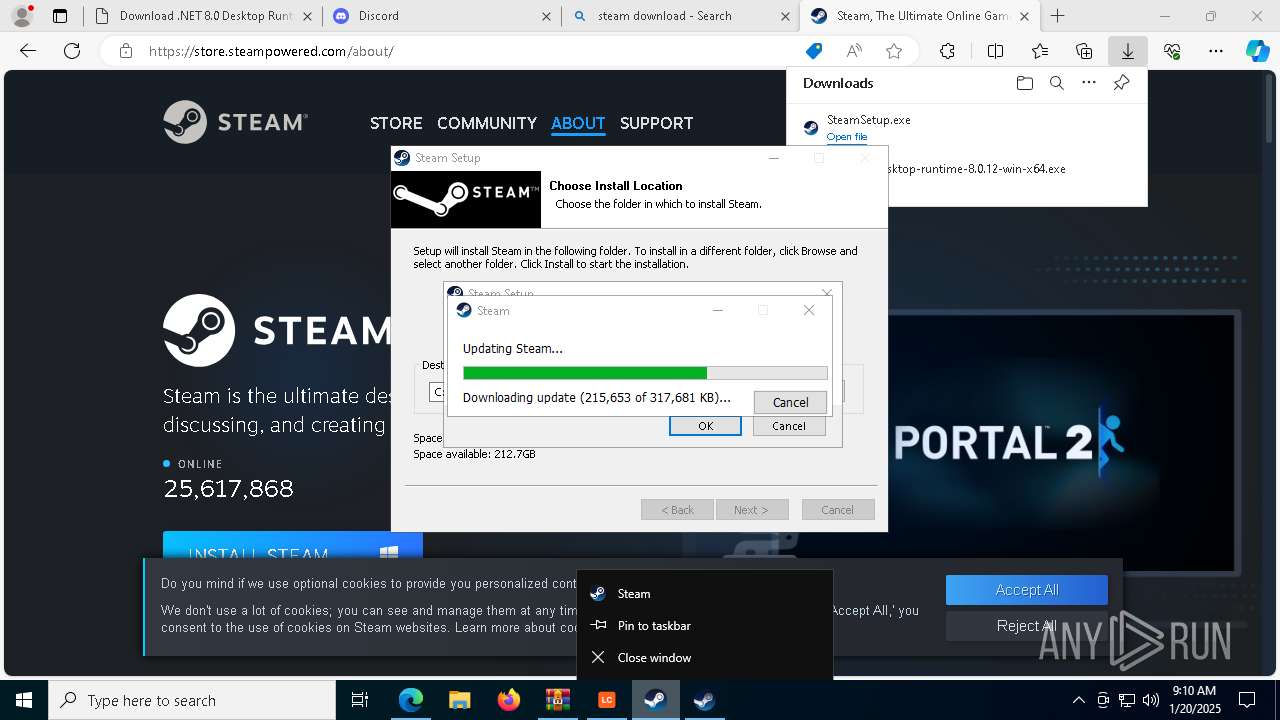
Task: Switch to the Discord tab
Action: coord(441,16)
